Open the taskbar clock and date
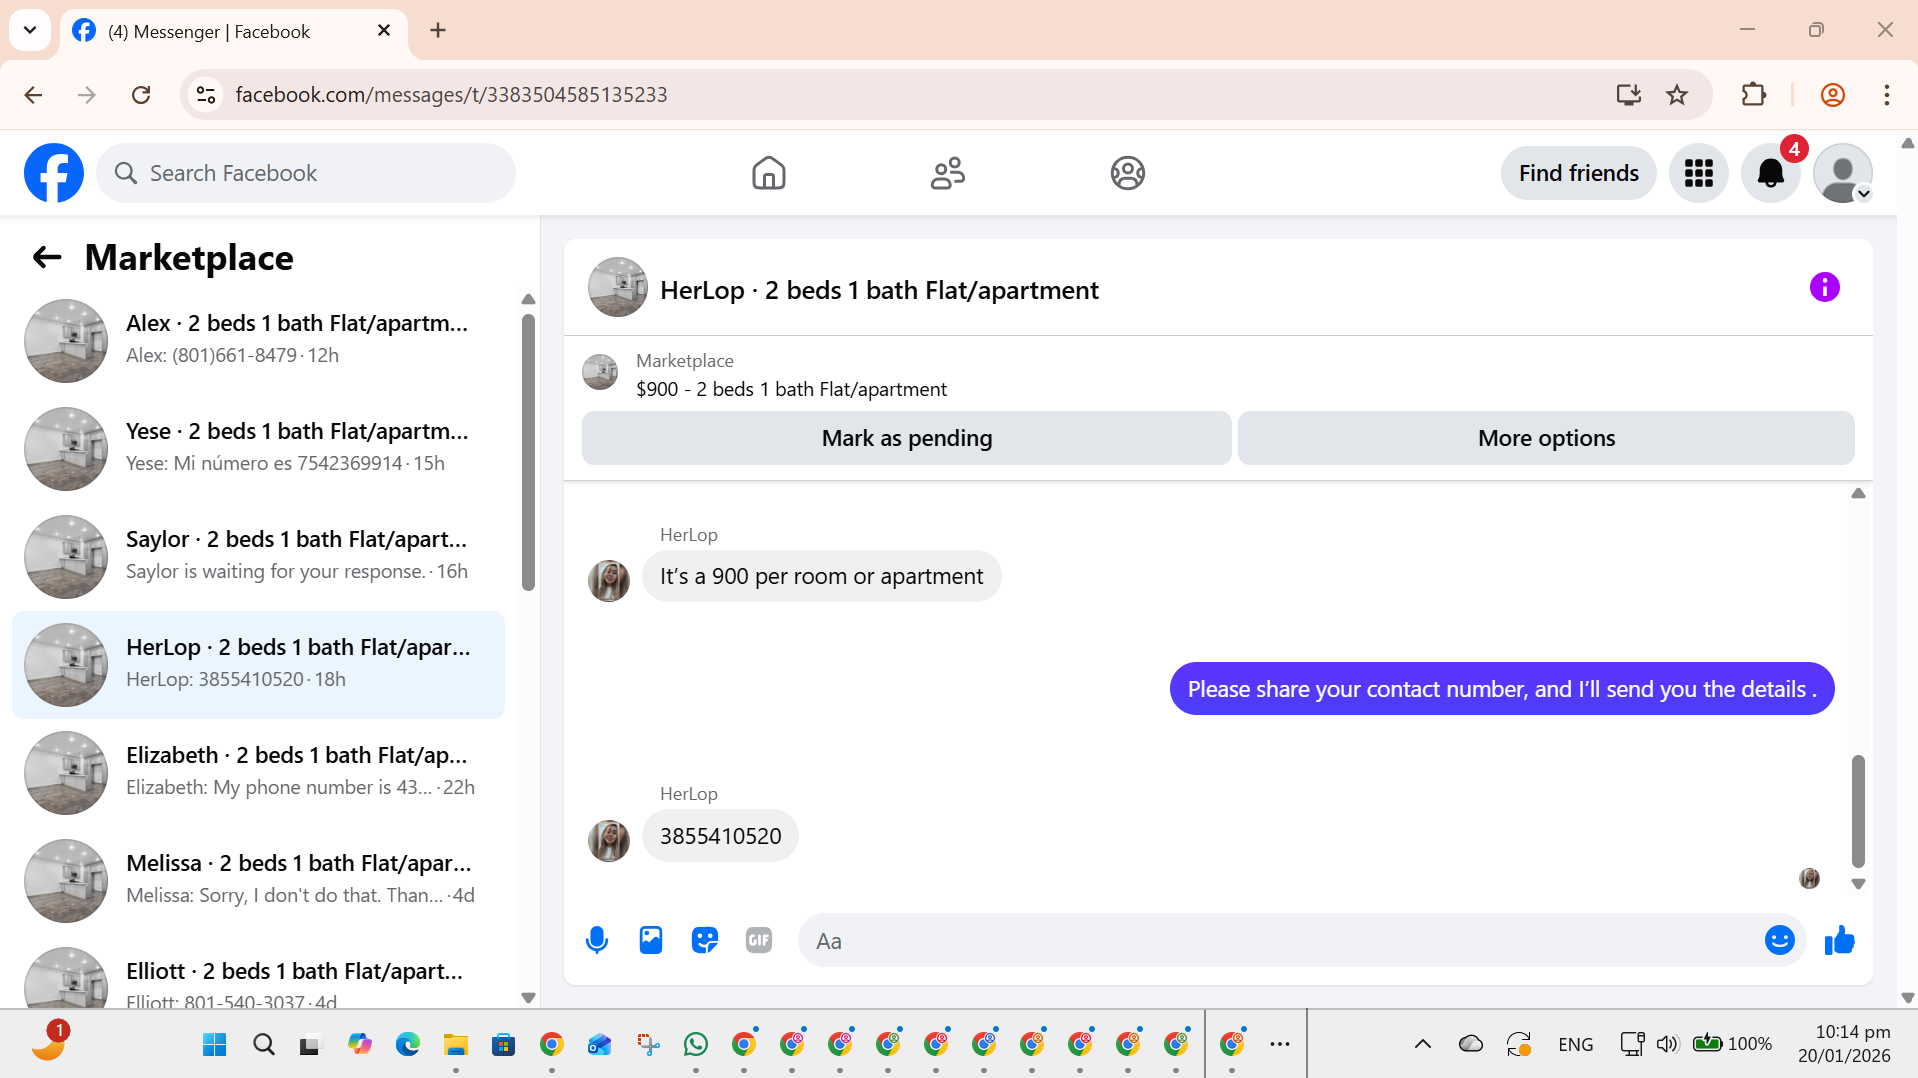This screenshot has height=1078, width=1918. pos(1844,1044)
